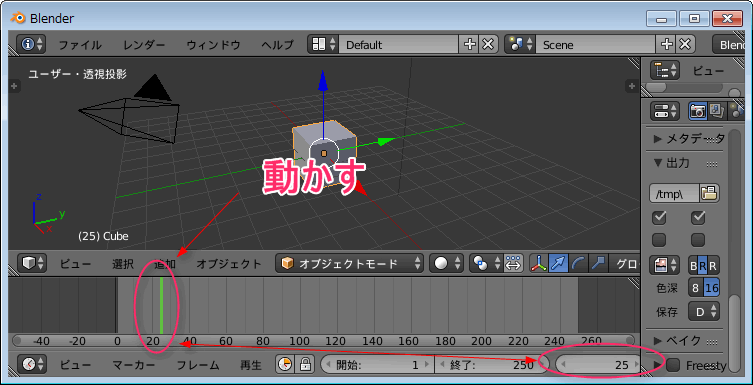Enable the scale manipulator icon

[x=598, y=263]
